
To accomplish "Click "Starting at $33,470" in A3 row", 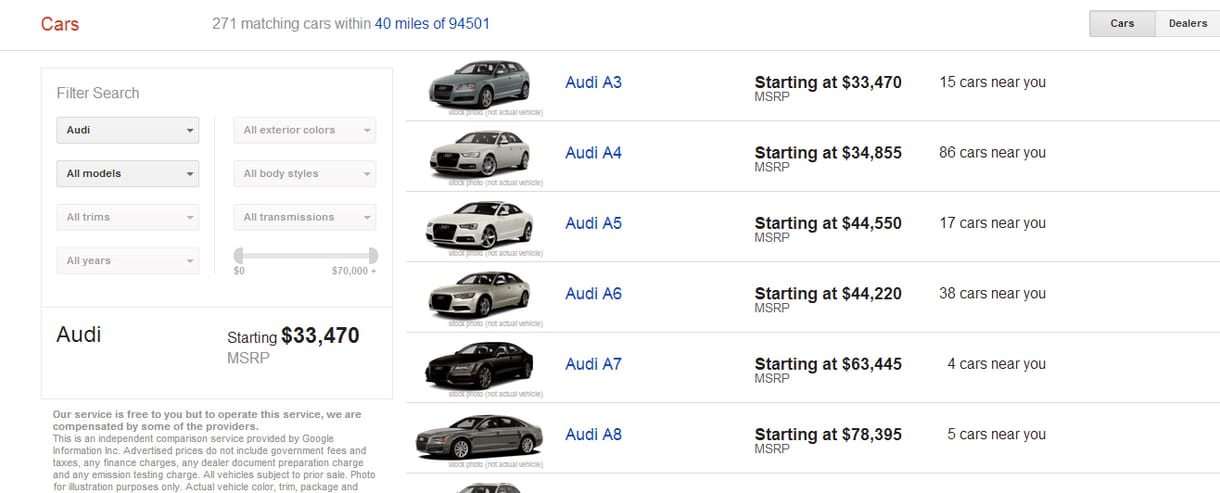I will tap(828, 82).
